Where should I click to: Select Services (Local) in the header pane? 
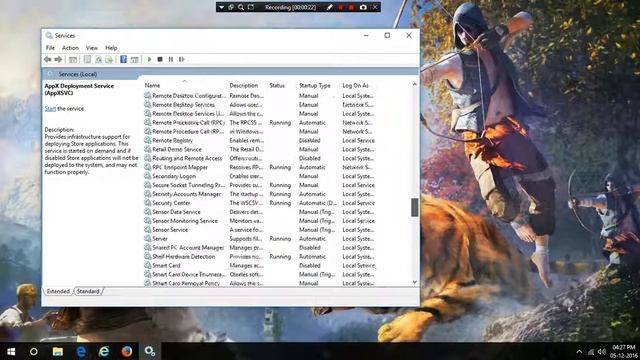pos(78,74)
